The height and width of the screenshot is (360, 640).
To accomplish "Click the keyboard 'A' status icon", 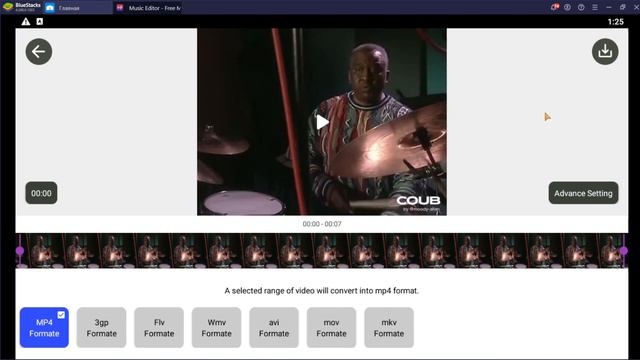I will pos(40,22).
